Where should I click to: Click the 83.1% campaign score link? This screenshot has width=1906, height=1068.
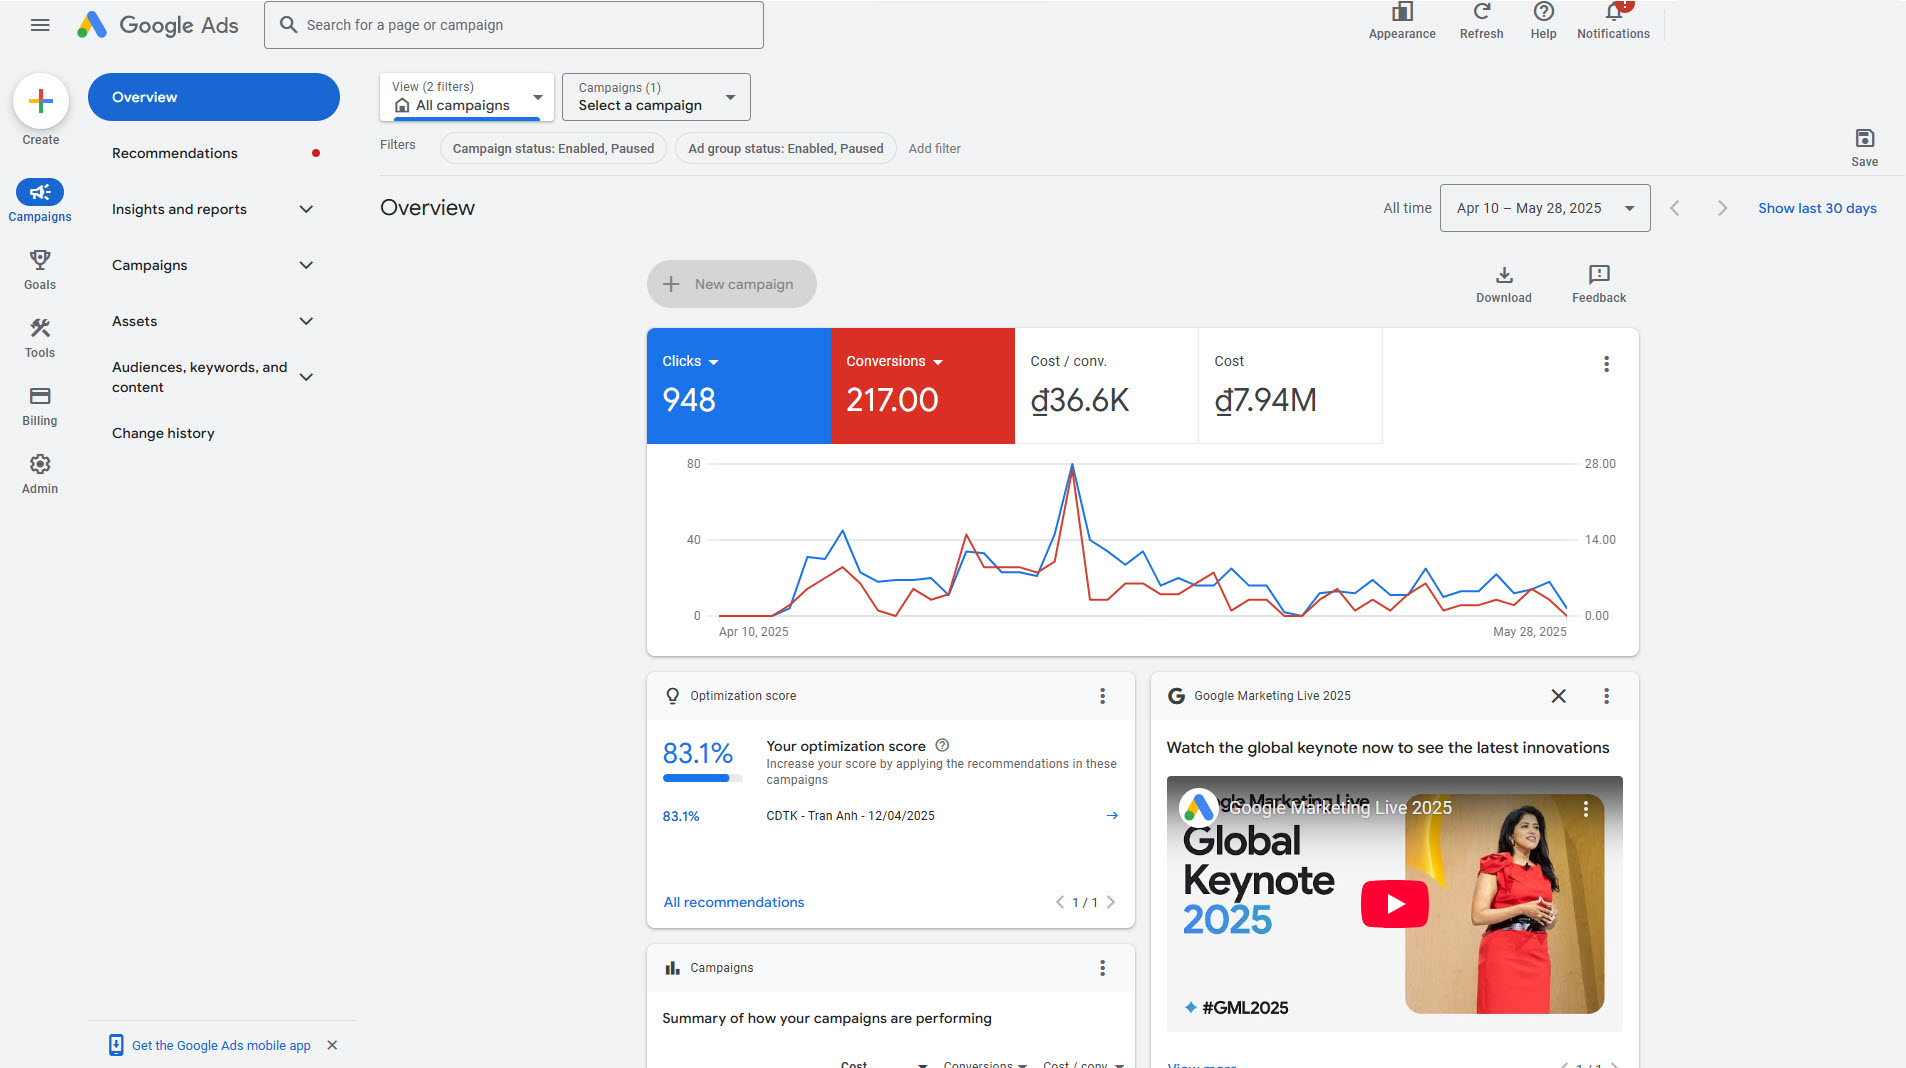tap(681, 816)
